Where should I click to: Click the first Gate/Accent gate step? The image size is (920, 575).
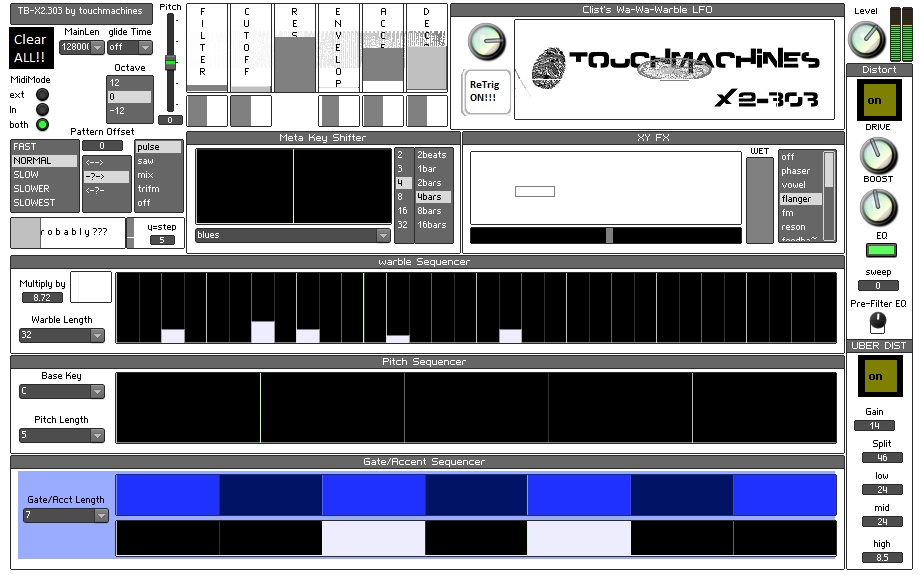168,495
